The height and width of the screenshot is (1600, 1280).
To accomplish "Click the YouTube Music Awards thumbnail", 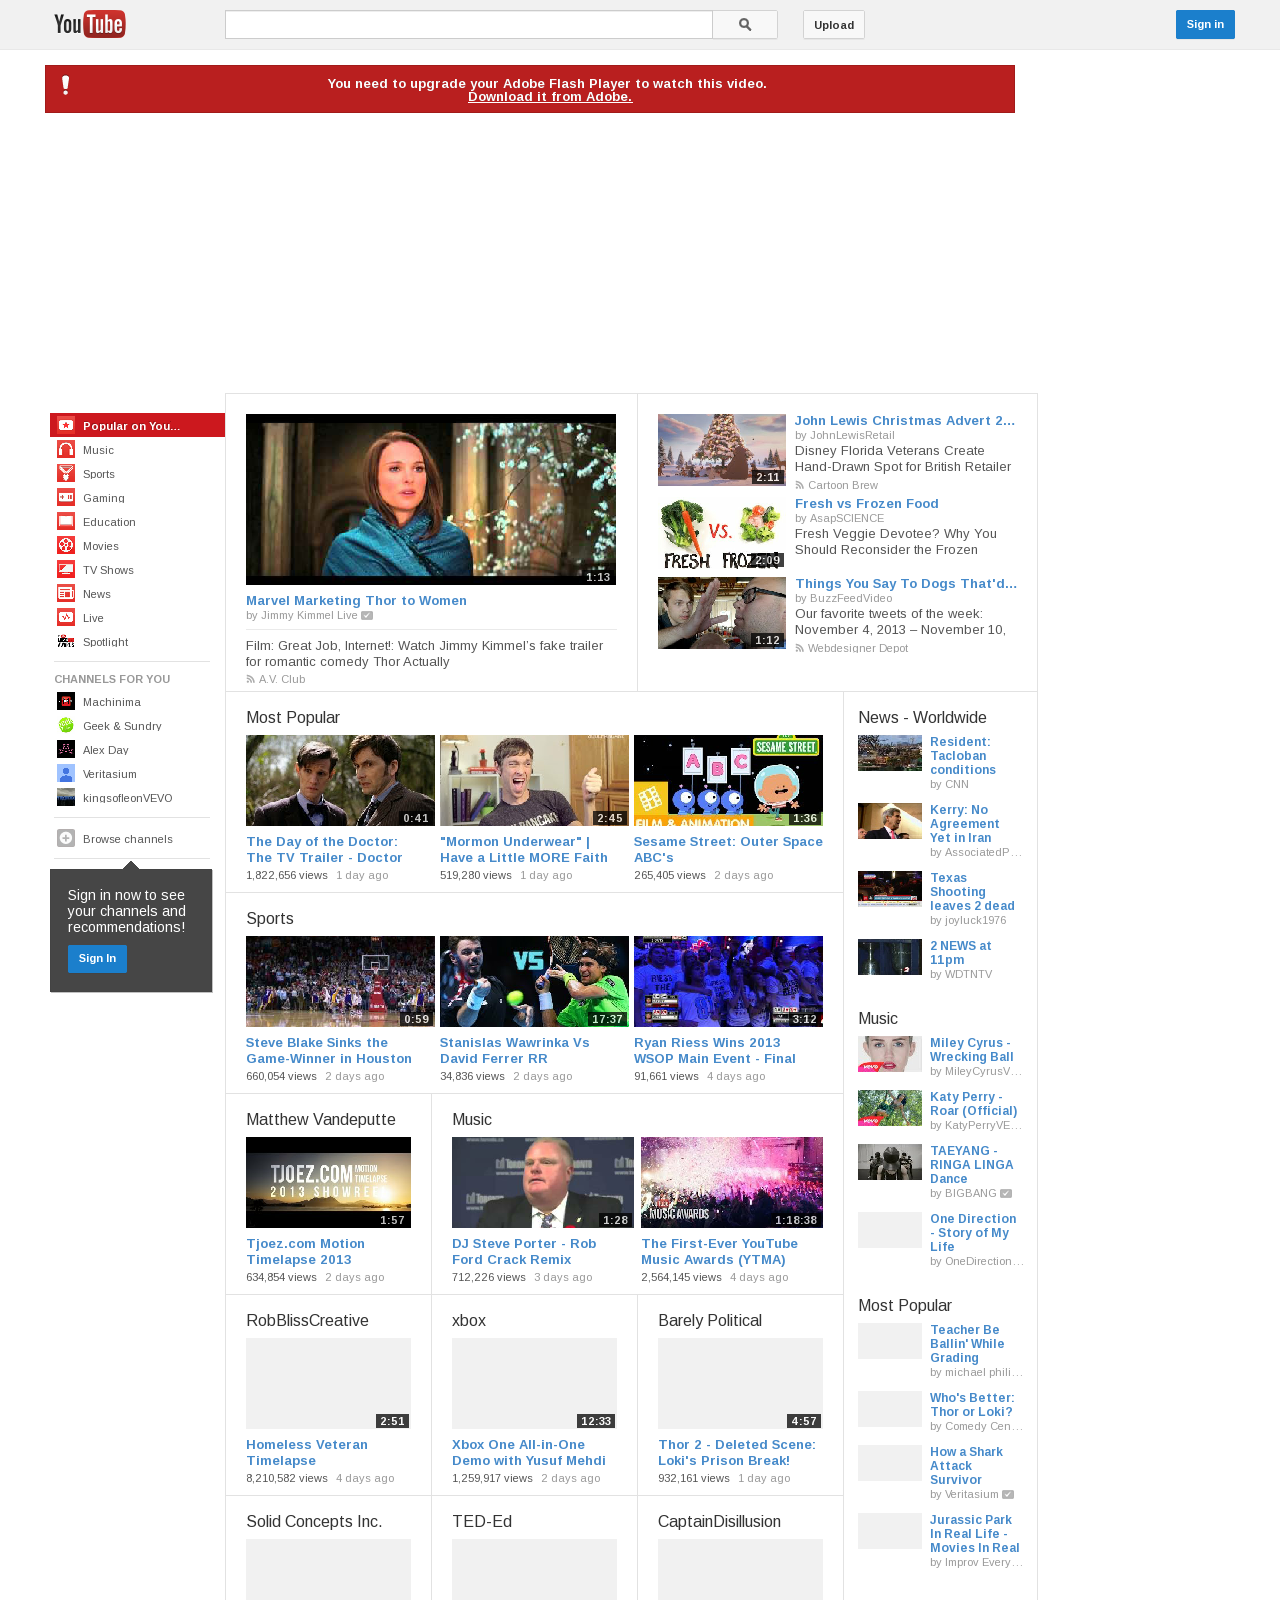I will [x=732, y=1182].
